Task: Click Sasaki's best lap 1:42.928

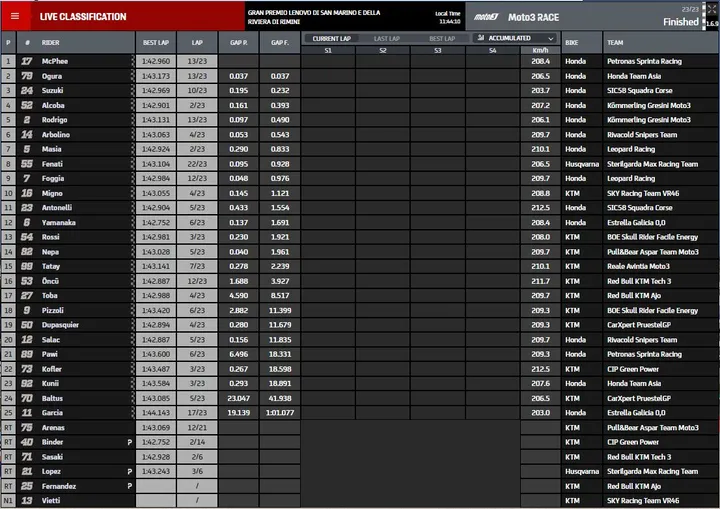Action: 156,457
